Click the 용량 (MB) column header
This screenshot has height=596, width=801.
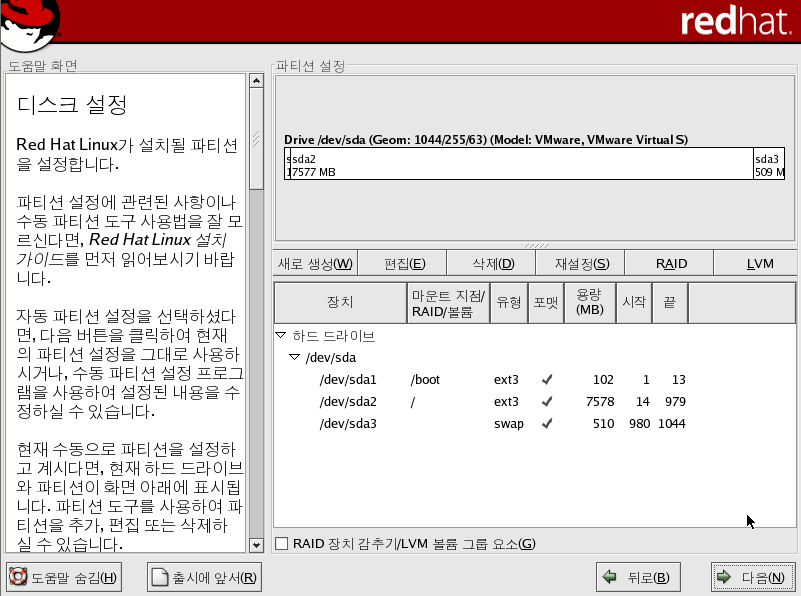pos(590,302)
